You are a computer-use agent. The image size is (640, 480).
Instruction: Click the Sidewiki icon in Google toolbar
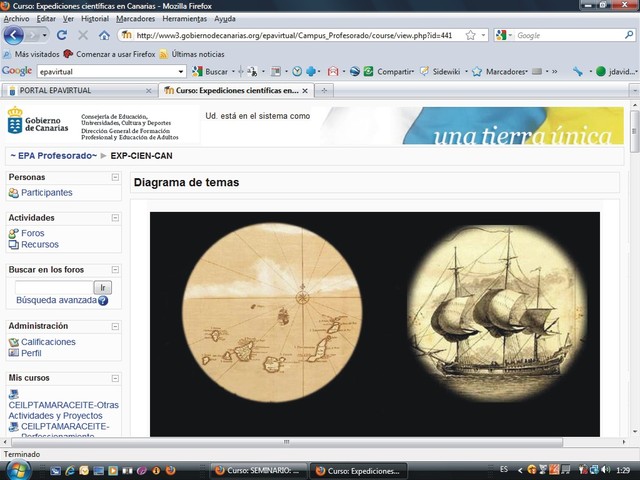coord(424,71)
